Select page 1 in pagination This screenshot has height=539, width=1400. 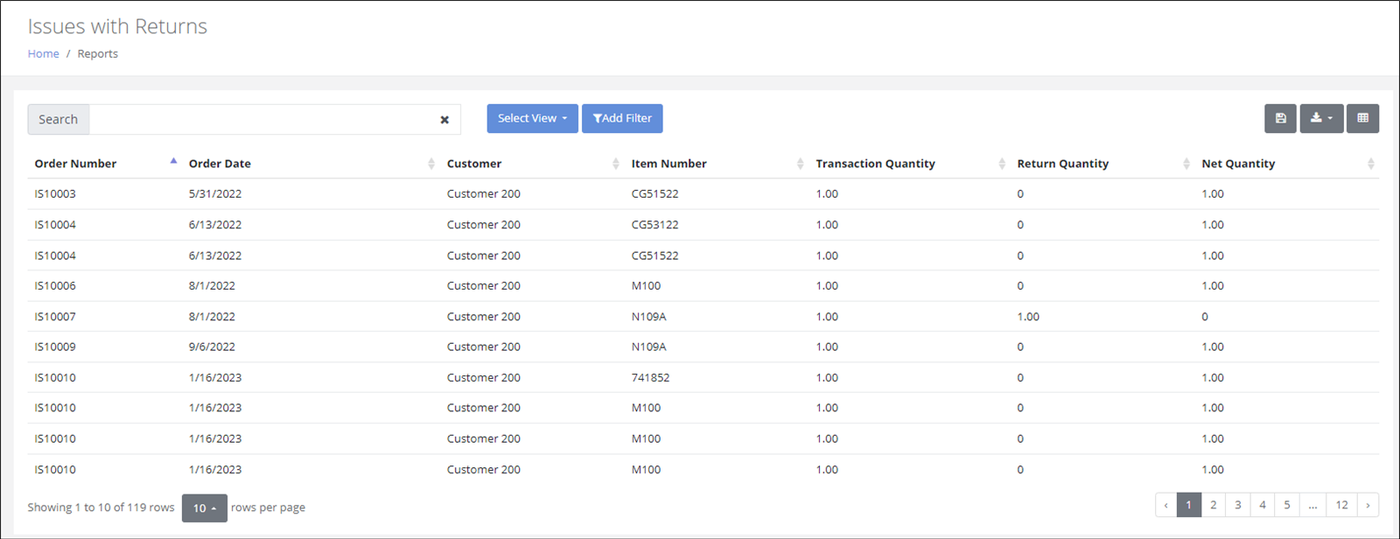tap(1189, 505)
